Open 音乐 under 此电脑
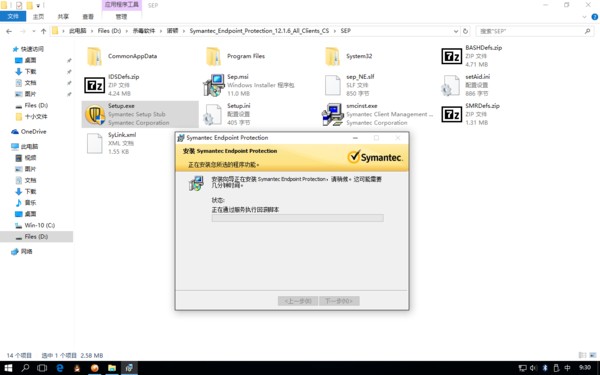Screen dimensions: 600x375 [x=30, y=202]
